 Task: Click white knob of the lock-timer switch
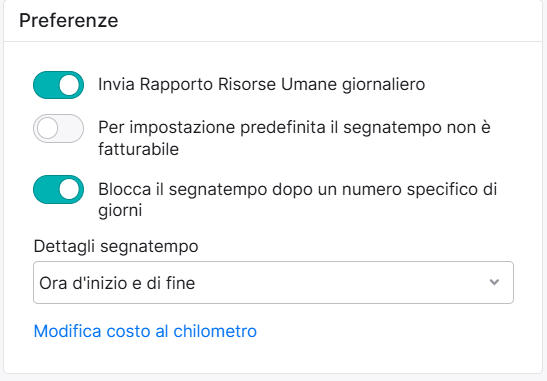69,189
